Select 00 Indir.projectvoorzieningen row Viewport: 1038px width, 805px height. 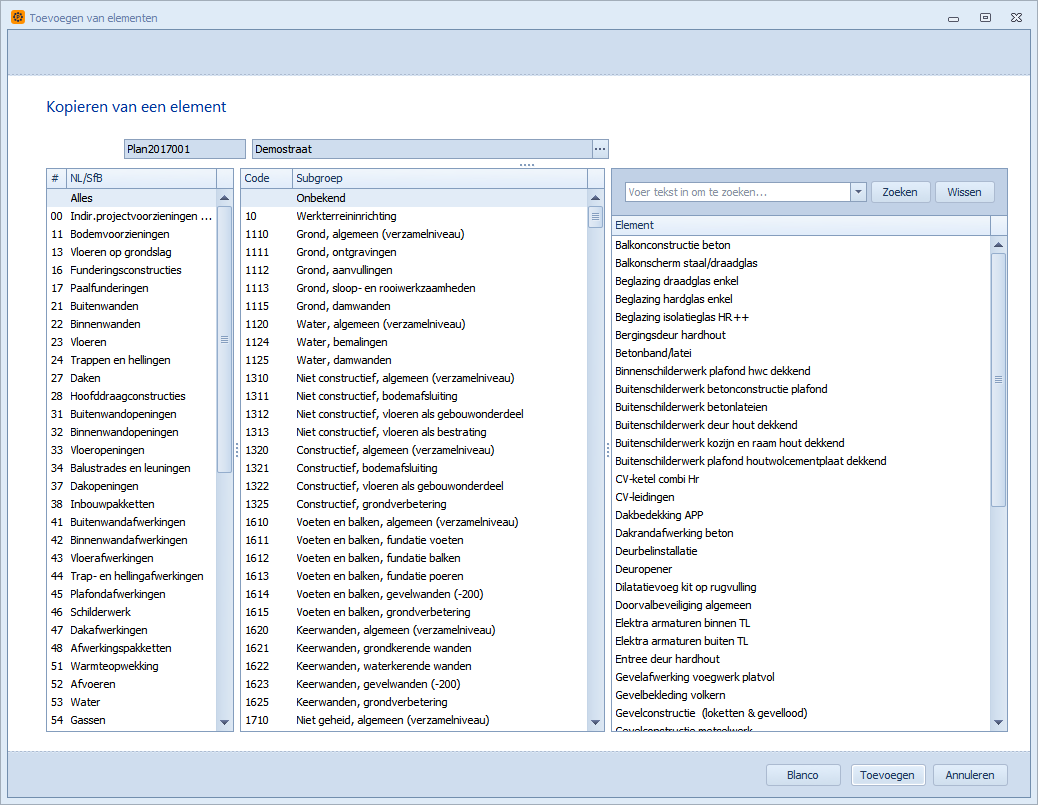[x=132, y=216]
